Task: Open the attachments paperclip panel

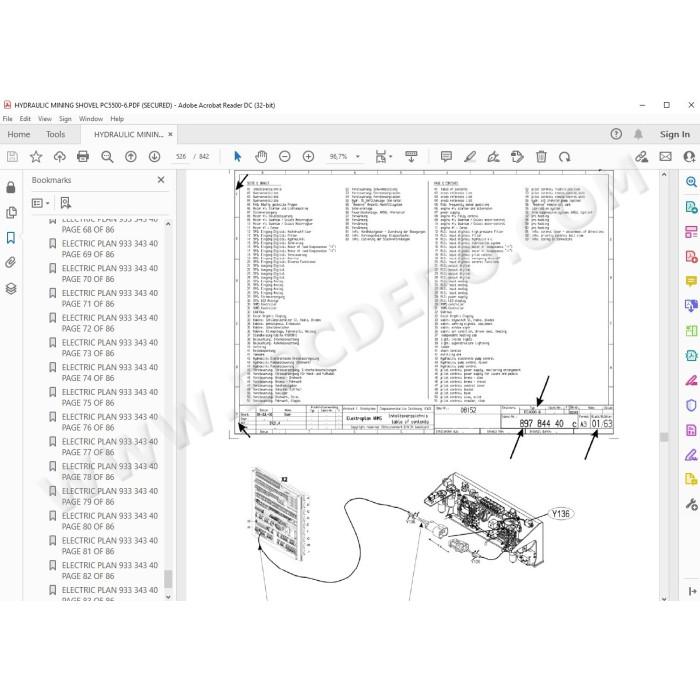Action: click(x=11, y=262)
